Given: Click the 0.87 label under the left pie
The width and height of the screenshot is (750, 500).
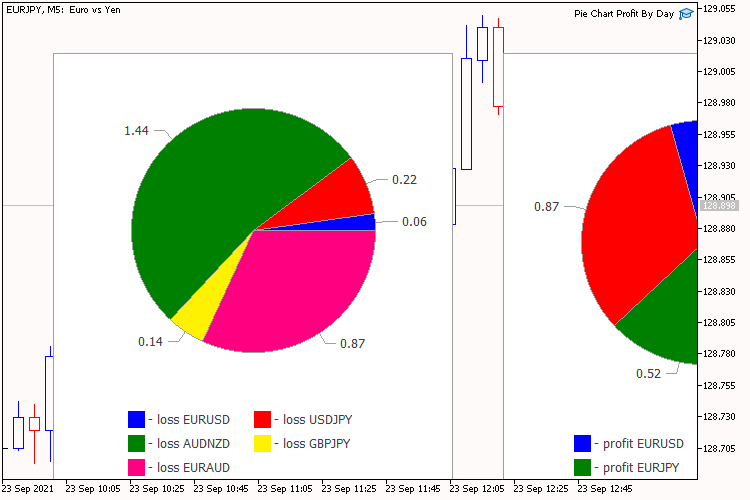Looking at the screenshot, I should tap(353, 344).
